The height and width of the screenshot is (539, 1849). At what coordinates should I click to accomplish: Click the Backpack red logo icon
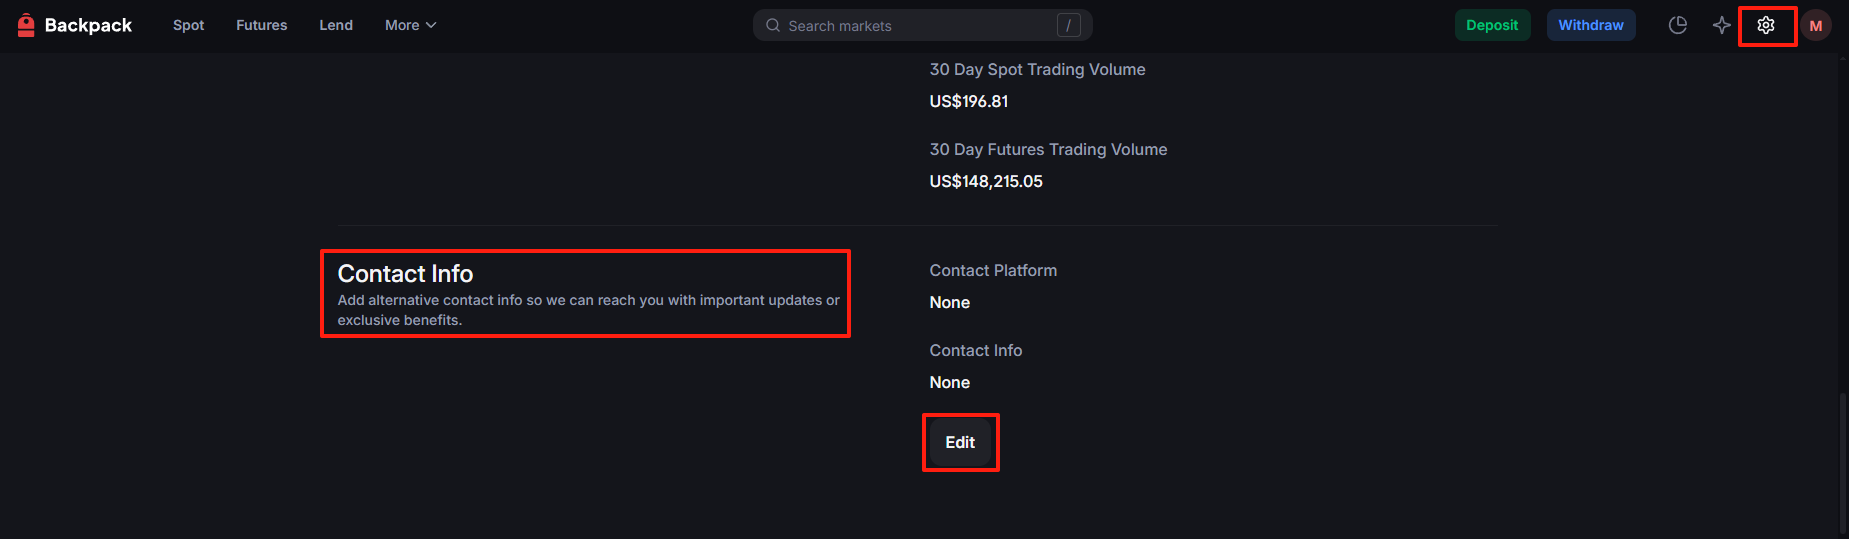pos(26,25)
